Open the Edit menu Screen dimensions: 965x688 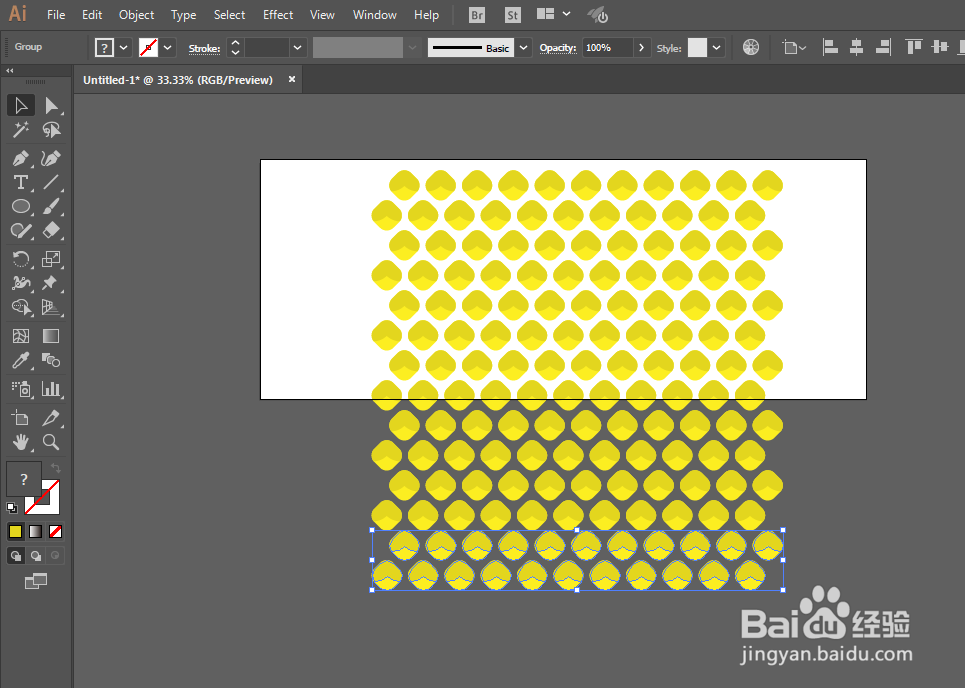tap(92, 15)
